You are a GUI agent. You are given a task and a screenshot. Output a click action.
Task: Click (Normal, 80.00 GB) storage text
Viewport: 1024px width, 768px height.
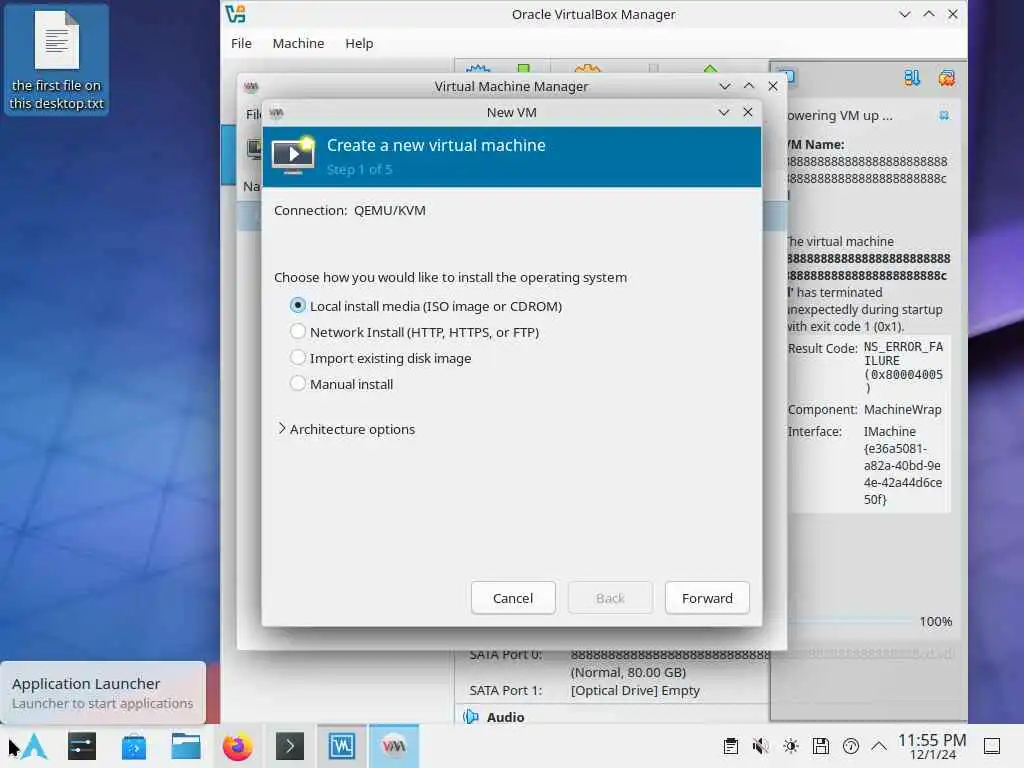tap(628, 673)
